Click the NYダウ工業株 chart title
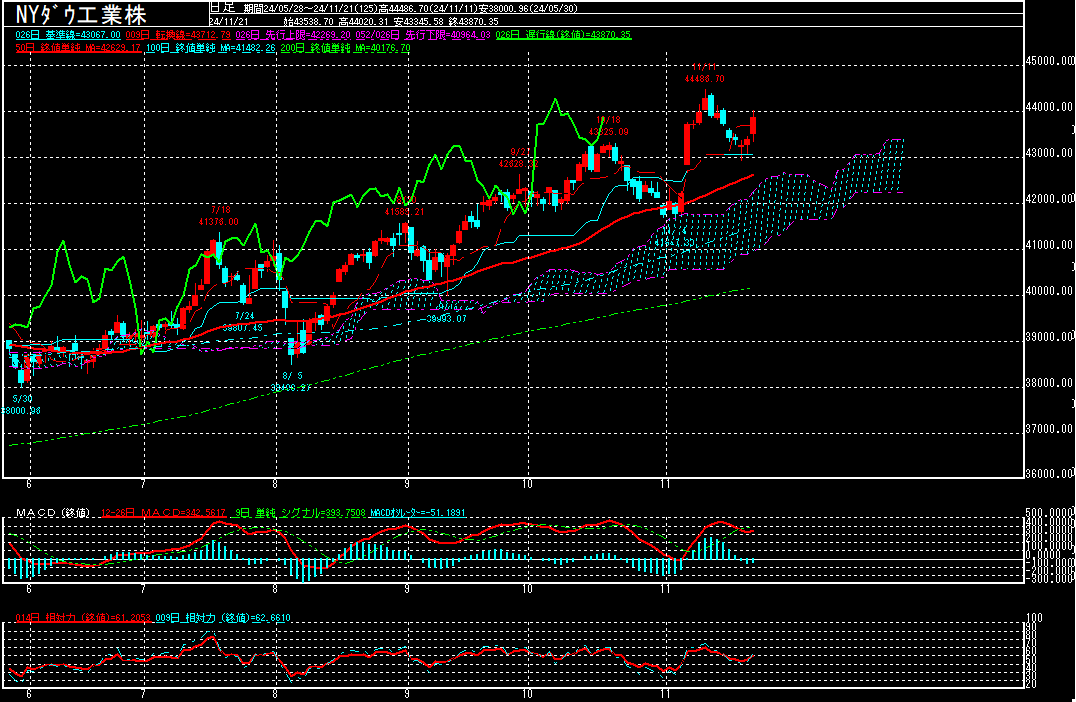 coord(80,14)
